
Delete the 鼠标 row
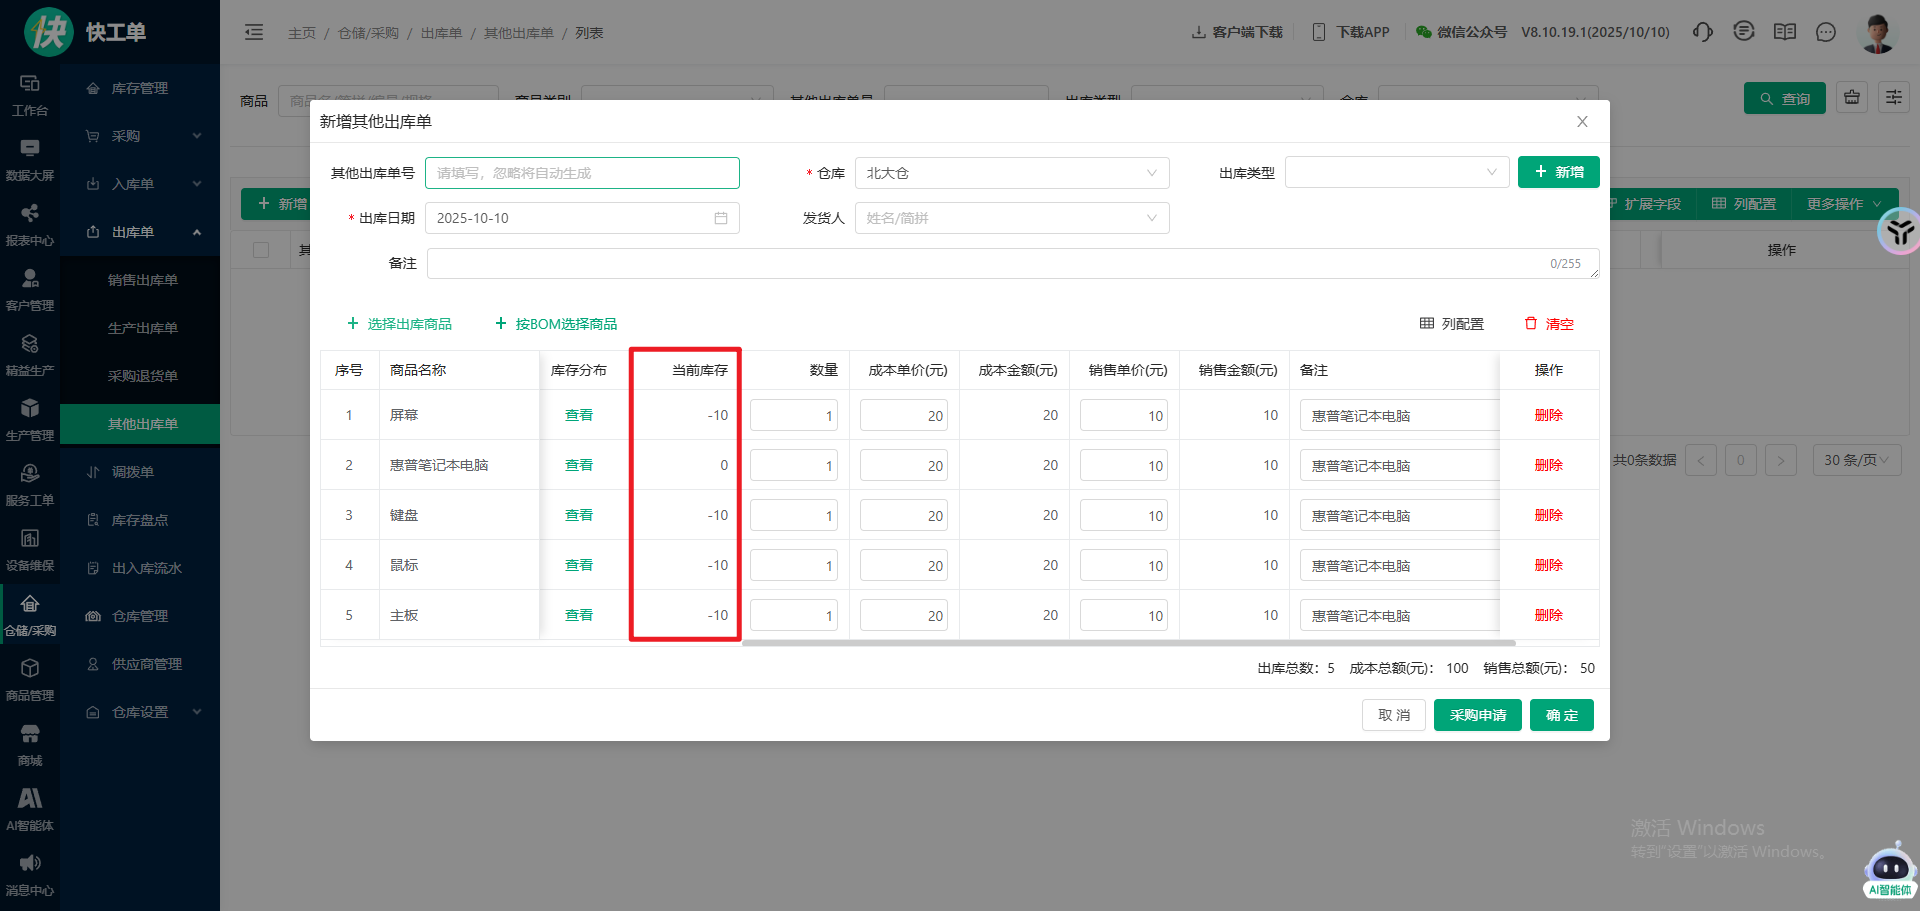pyautogui.click(x=1548, y=565)
